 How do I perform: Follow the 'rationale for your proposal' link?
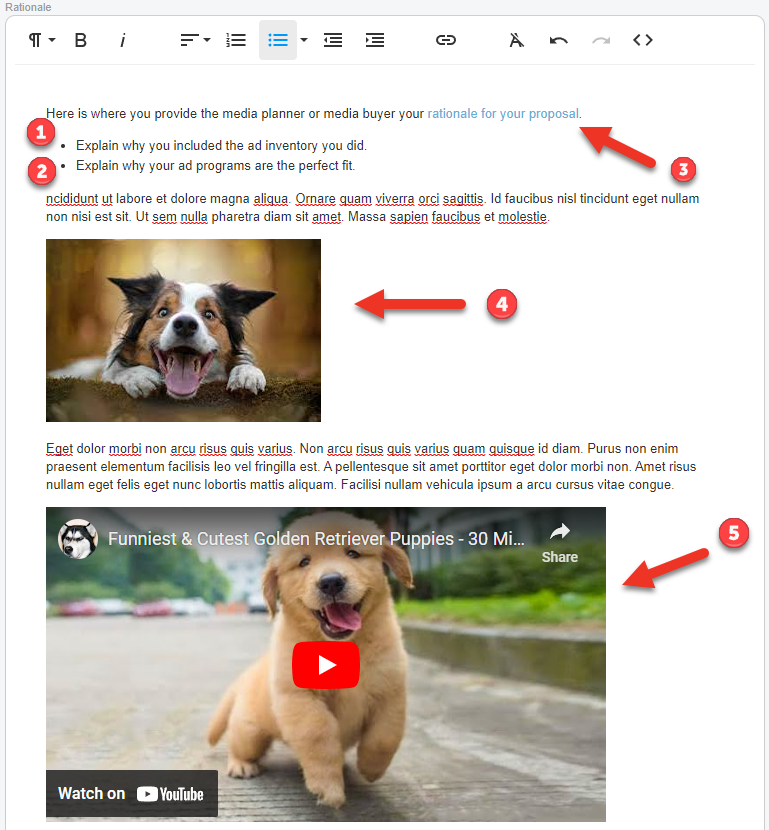point(503,114)
